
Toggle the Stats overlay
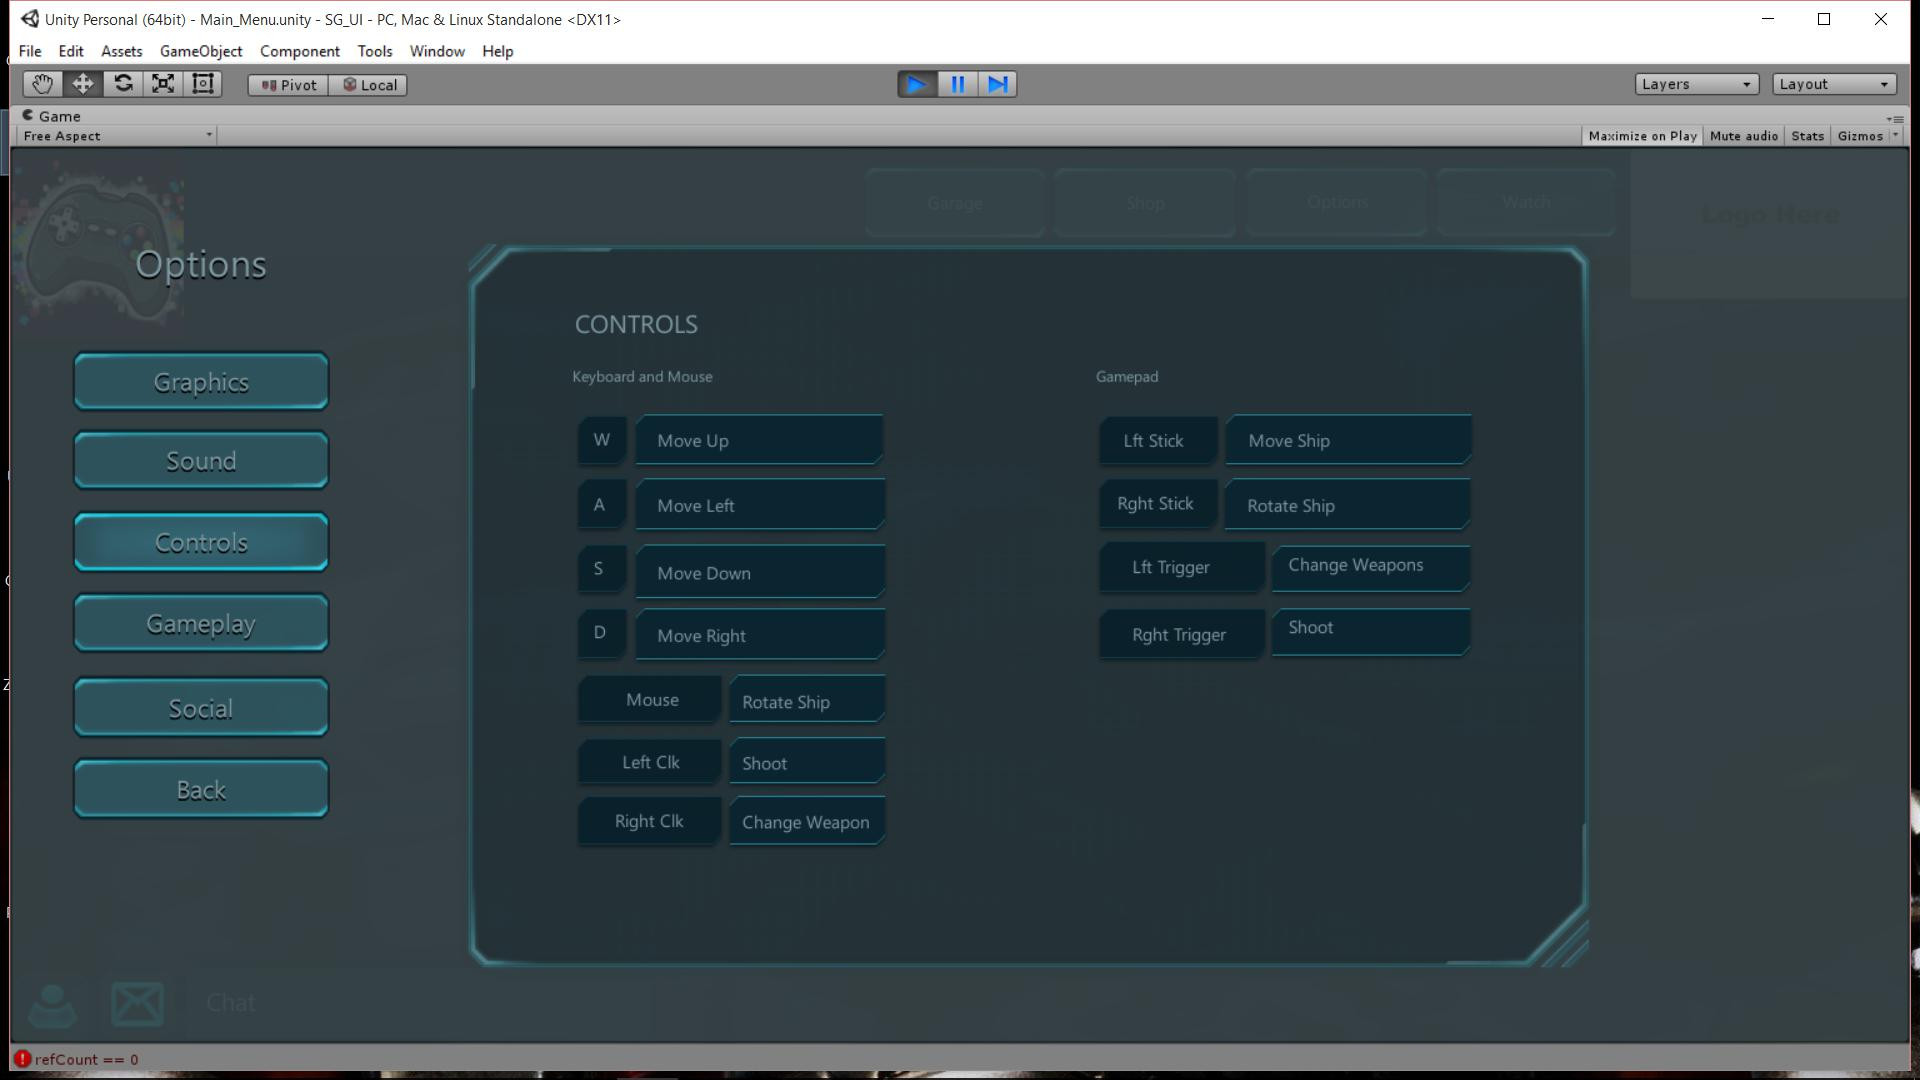[1807, 136]
